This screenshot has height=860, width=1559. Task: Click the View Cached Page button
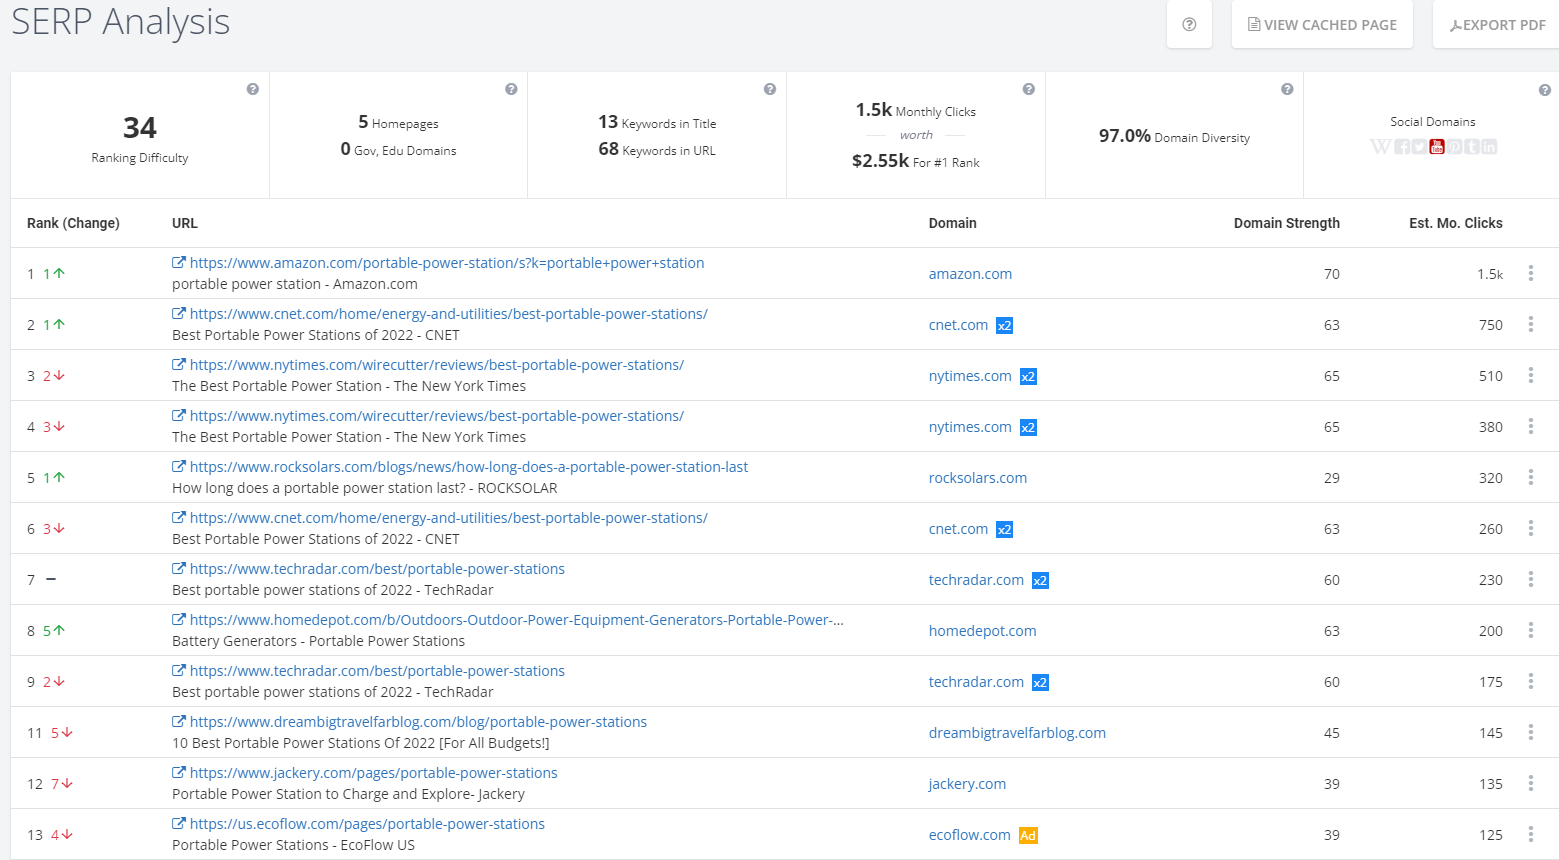click(x=1322, y=25)
